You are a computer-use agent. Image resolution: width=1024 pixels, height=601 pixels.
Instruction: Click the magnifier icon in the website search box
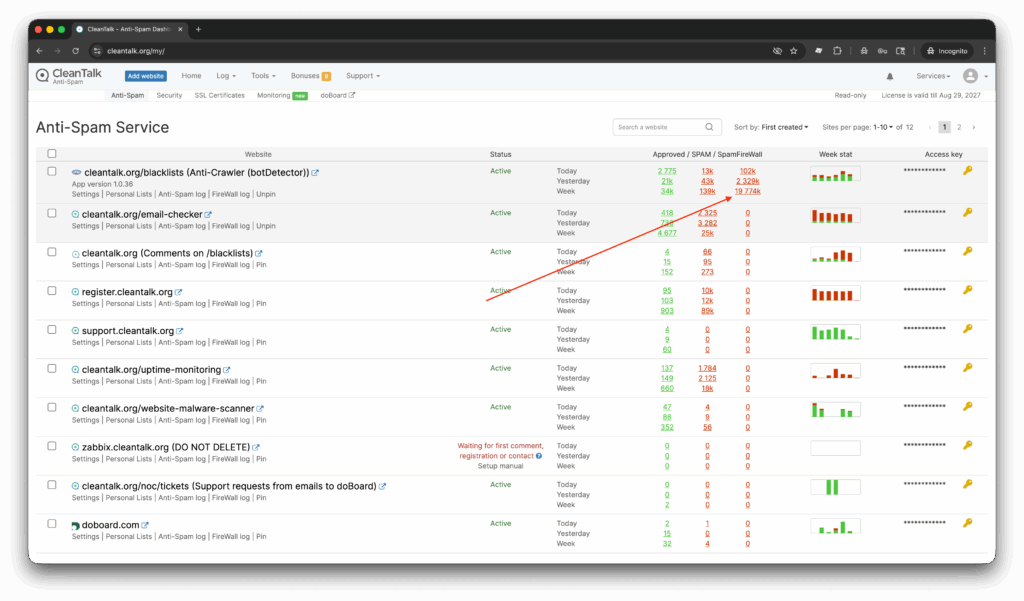(x=710, y=127)
